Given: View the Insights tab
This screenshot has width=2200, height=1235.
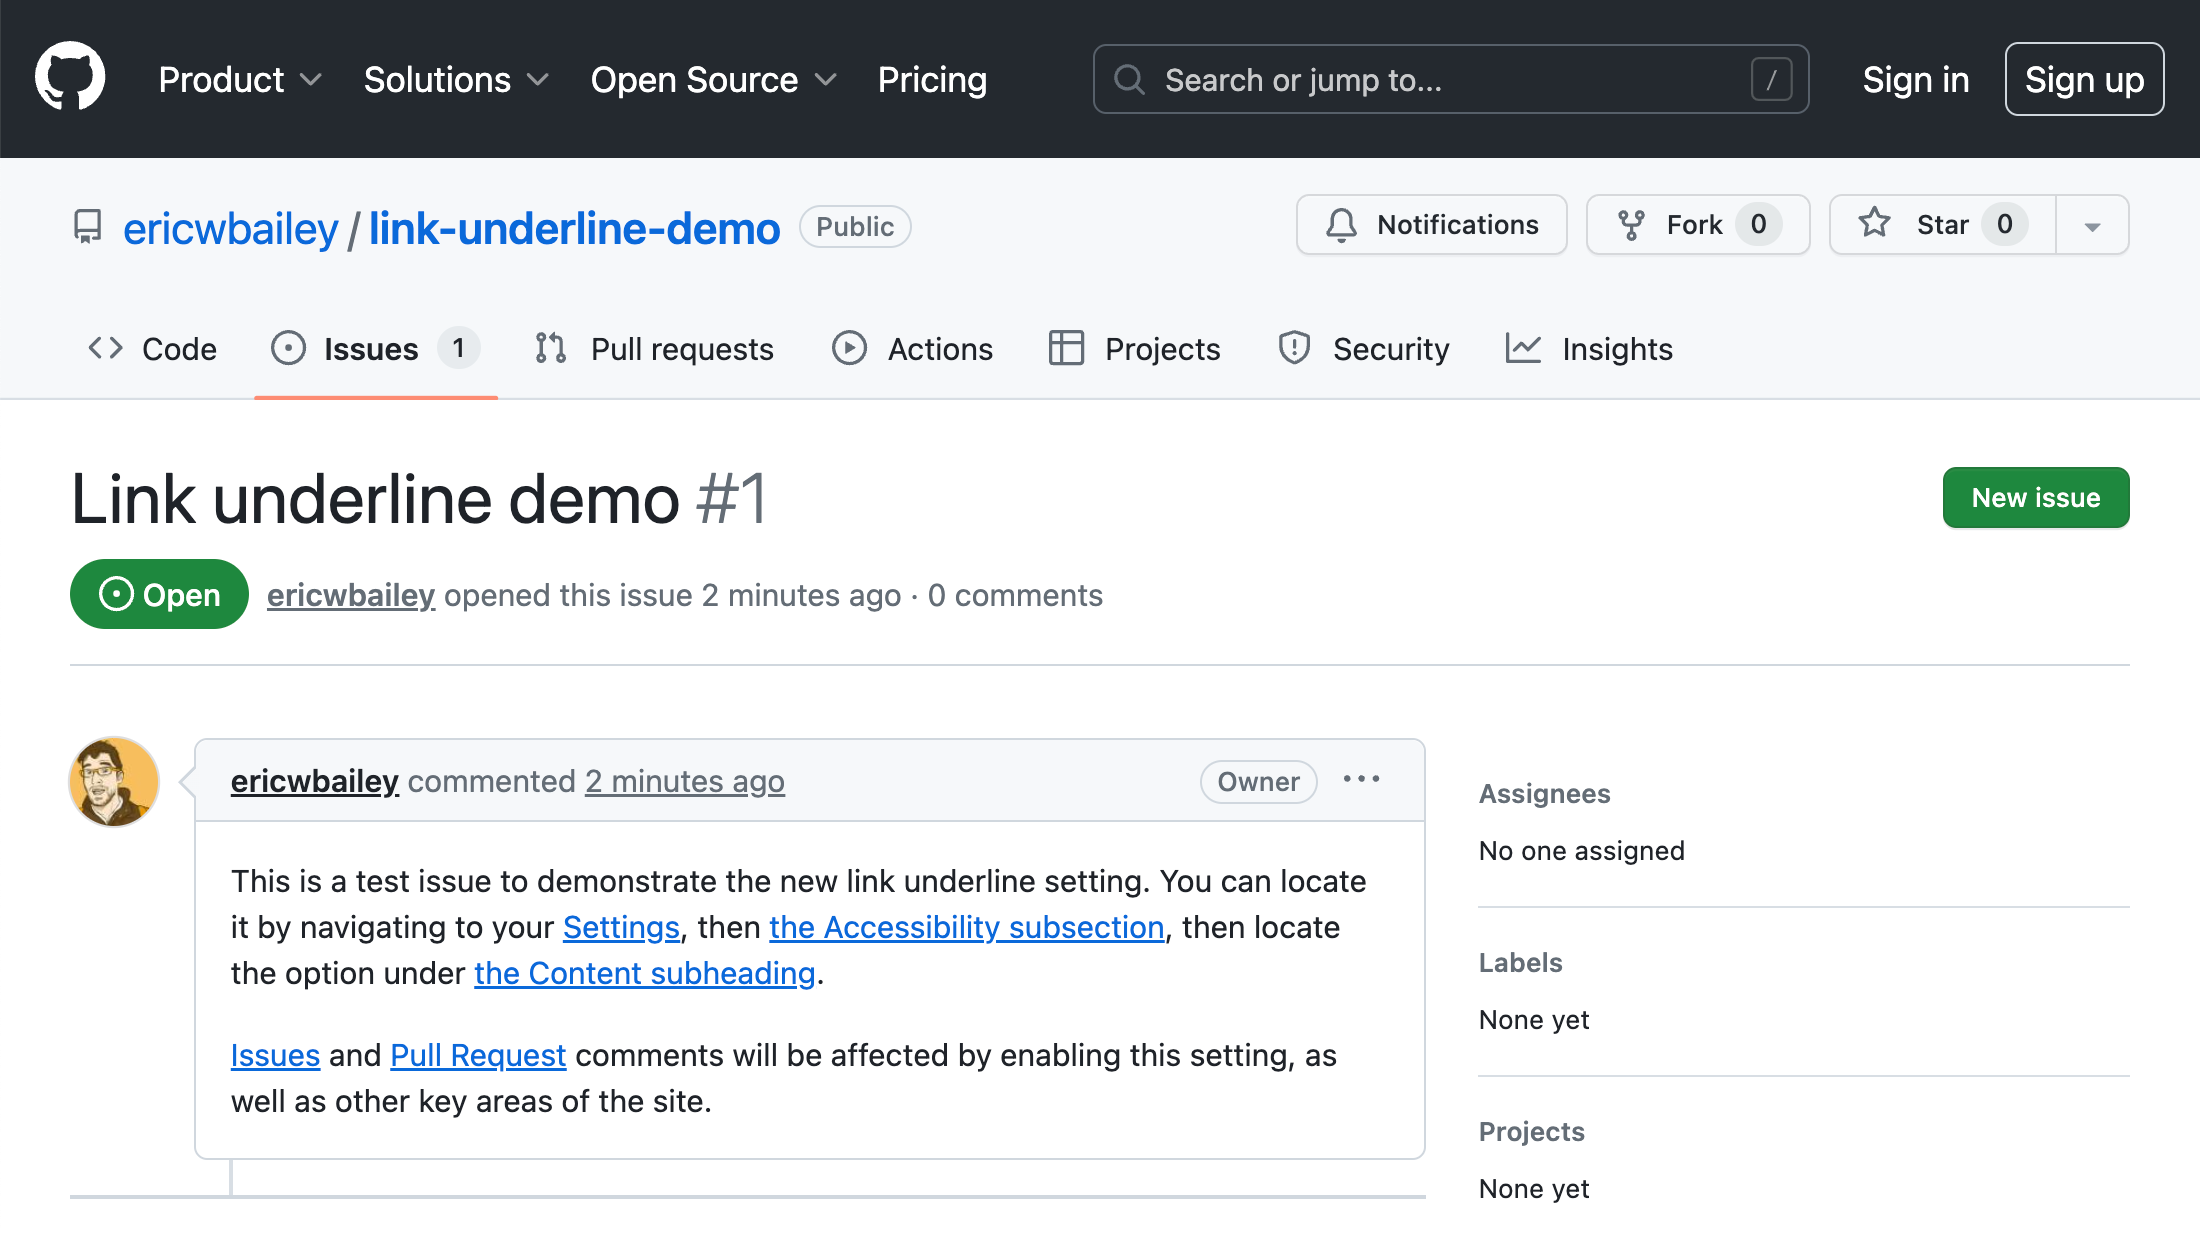Looking at the screenshot, I should 1589,349.
